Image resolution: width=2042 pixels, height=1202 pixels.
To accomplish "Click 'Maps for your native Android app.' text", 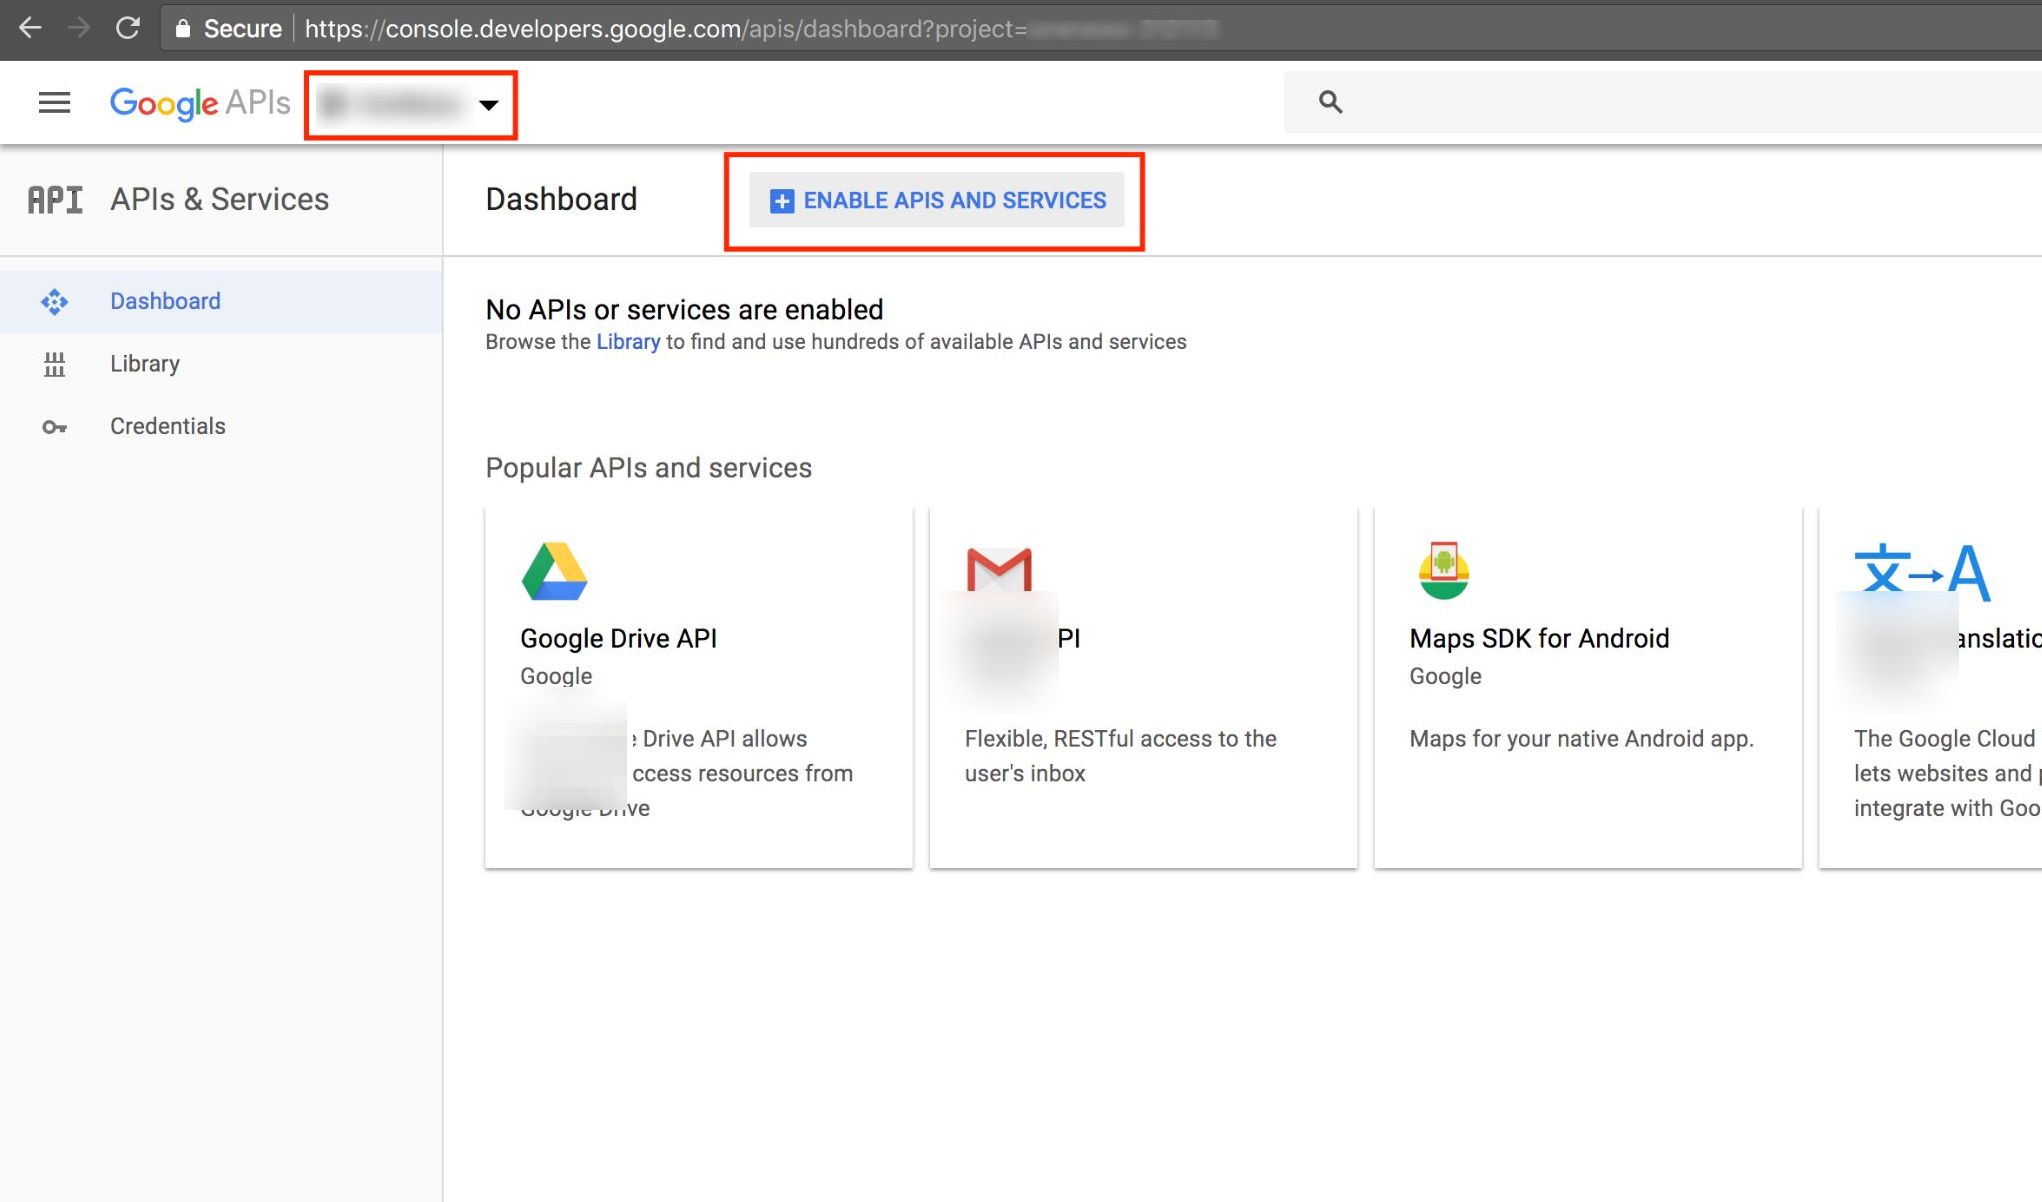I will point(1581,739).
